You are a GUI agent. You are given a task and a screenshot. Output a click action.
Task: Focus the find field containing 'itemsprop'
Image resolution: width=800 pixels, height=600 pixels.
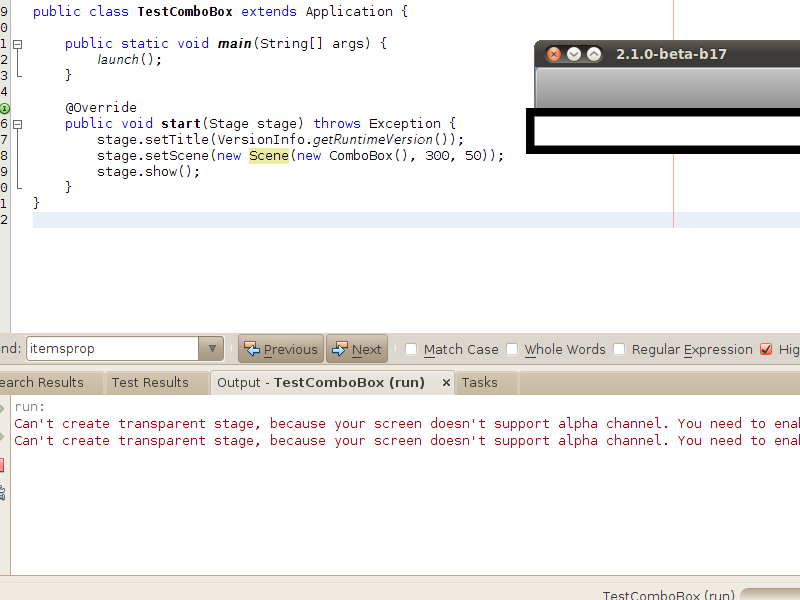(112, 349)
